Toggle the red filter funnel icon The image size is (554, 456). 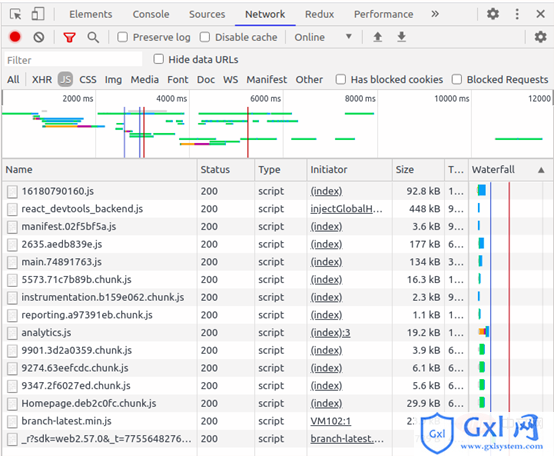[x=69, y=37]
